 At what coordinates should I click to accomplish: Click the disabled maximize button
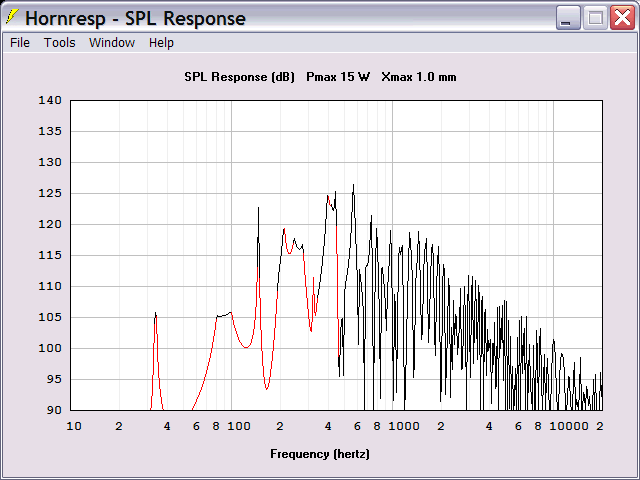[x=595, y=18]
